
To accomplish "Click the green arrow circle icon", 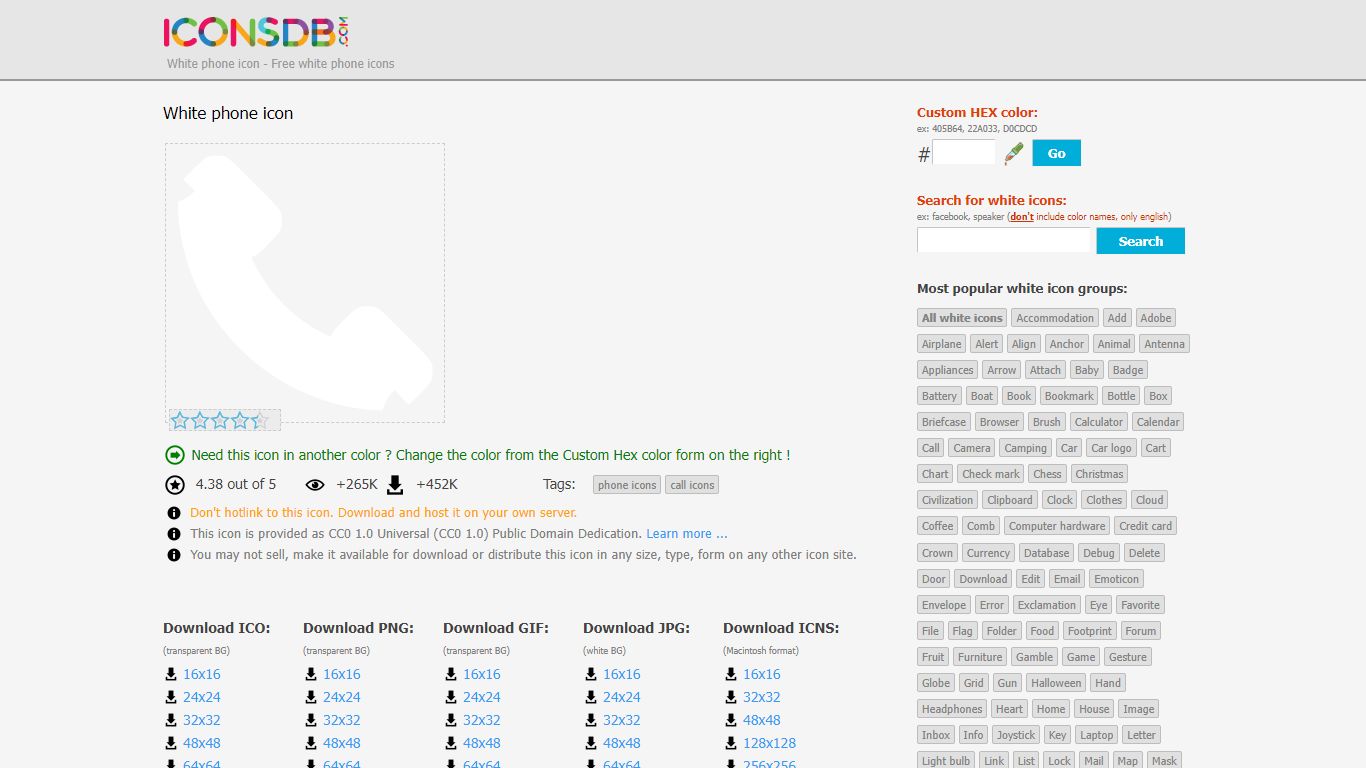I will point(175,455).
